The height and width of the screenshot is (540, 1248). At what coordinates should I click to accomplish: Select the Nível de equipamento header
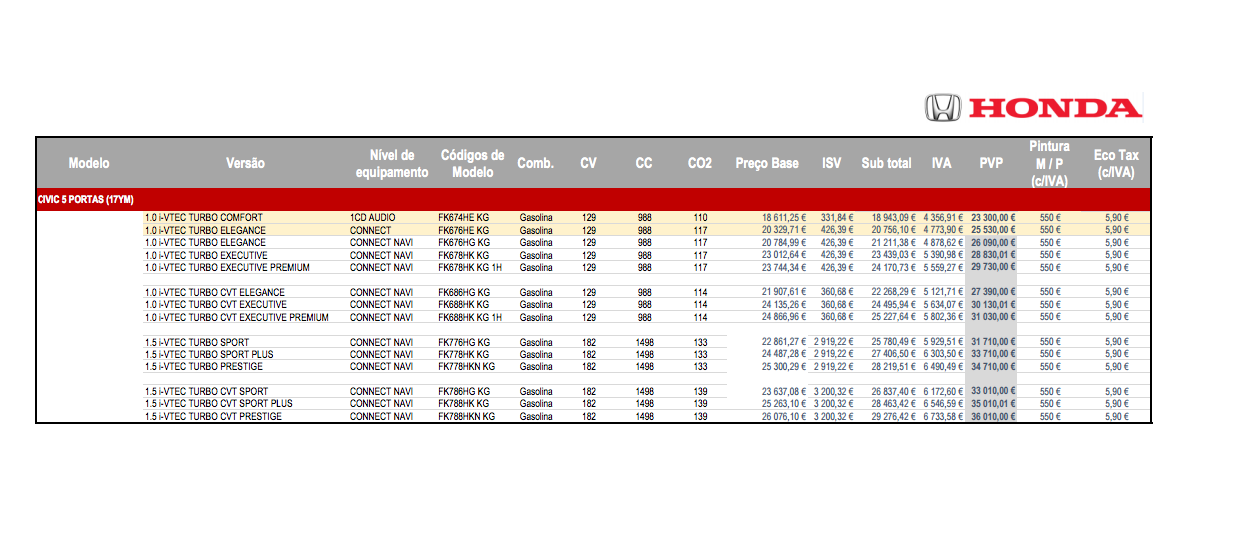click(x=392, y=163)
